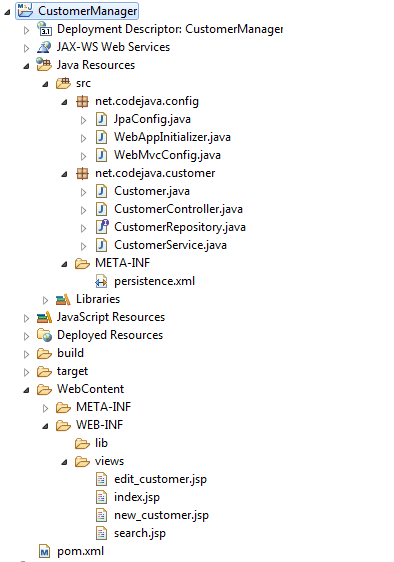This screenshot has height=562, width=394.
Task: Click the Customer.java file icon
Action: (x=101, y=191)
